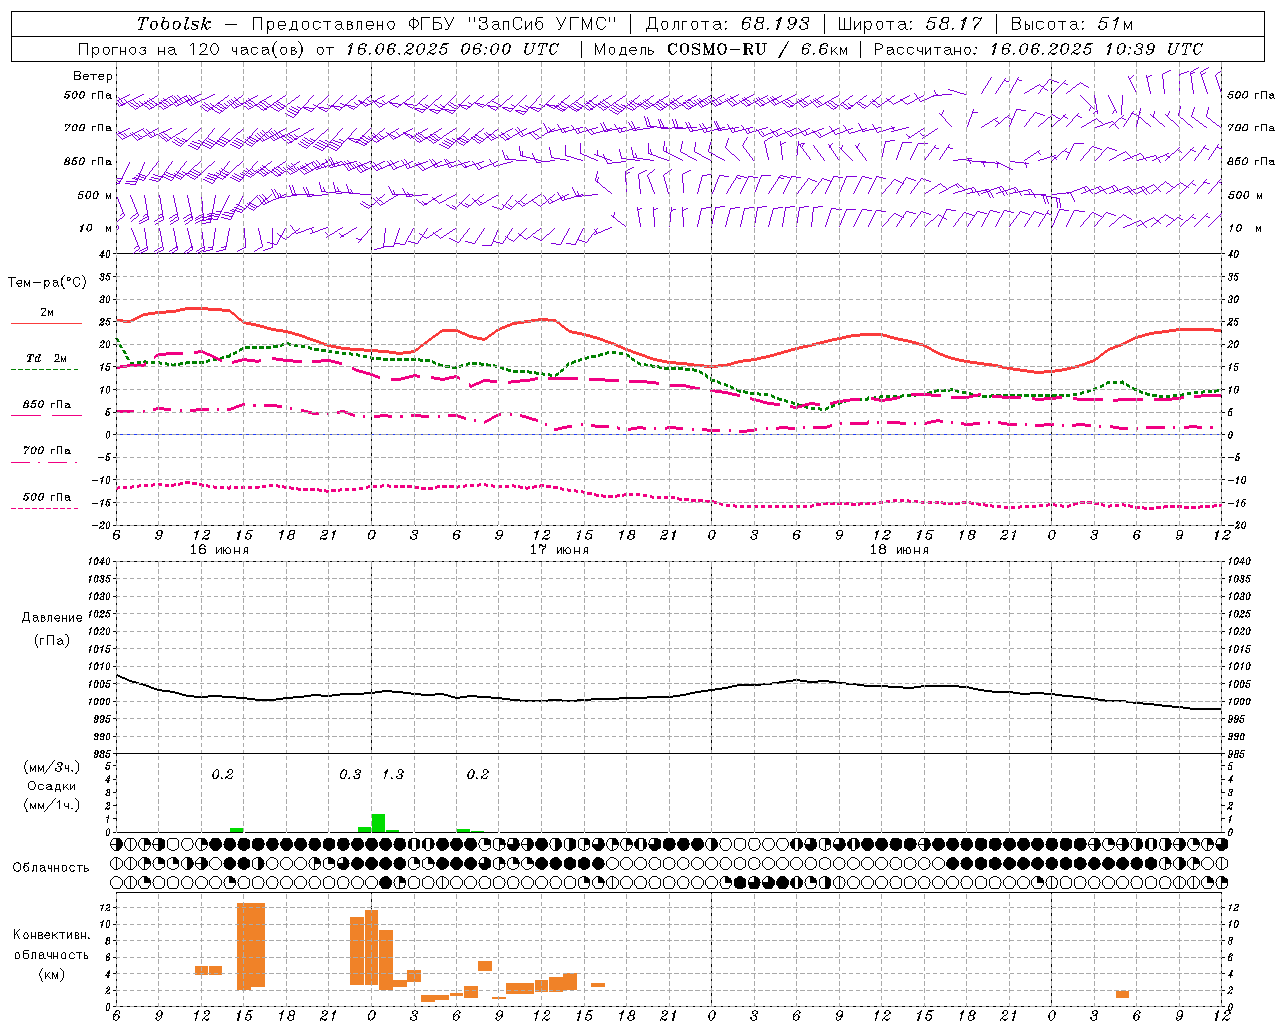This screenshot has width=1280, height=1024.
Task: Click the '500 м' wind level label on left
Action: point(95,195)
